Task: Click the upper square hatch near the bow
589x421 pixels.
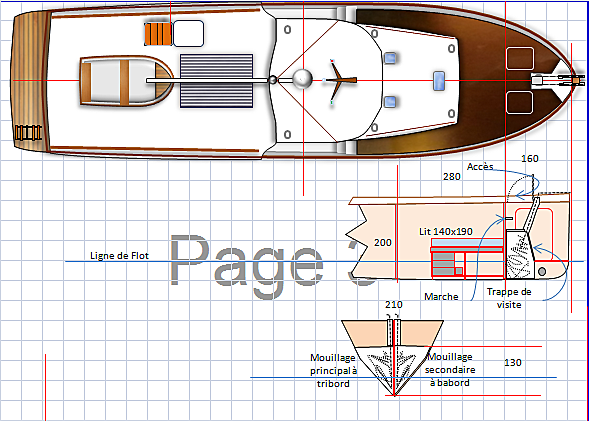Action: (x=520, y=59)
